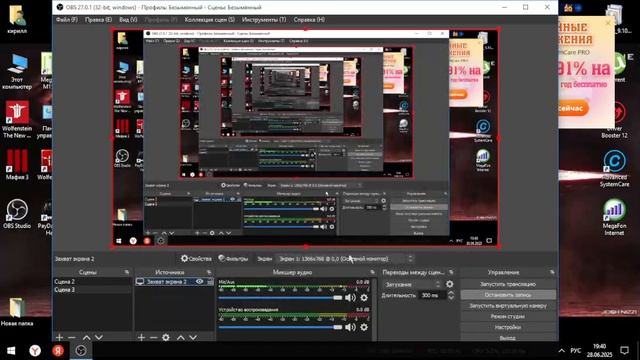Launch MegaFon Internet desktop shortcut
Viewport: 640px width, 360px height.
(x=614, y=217)
